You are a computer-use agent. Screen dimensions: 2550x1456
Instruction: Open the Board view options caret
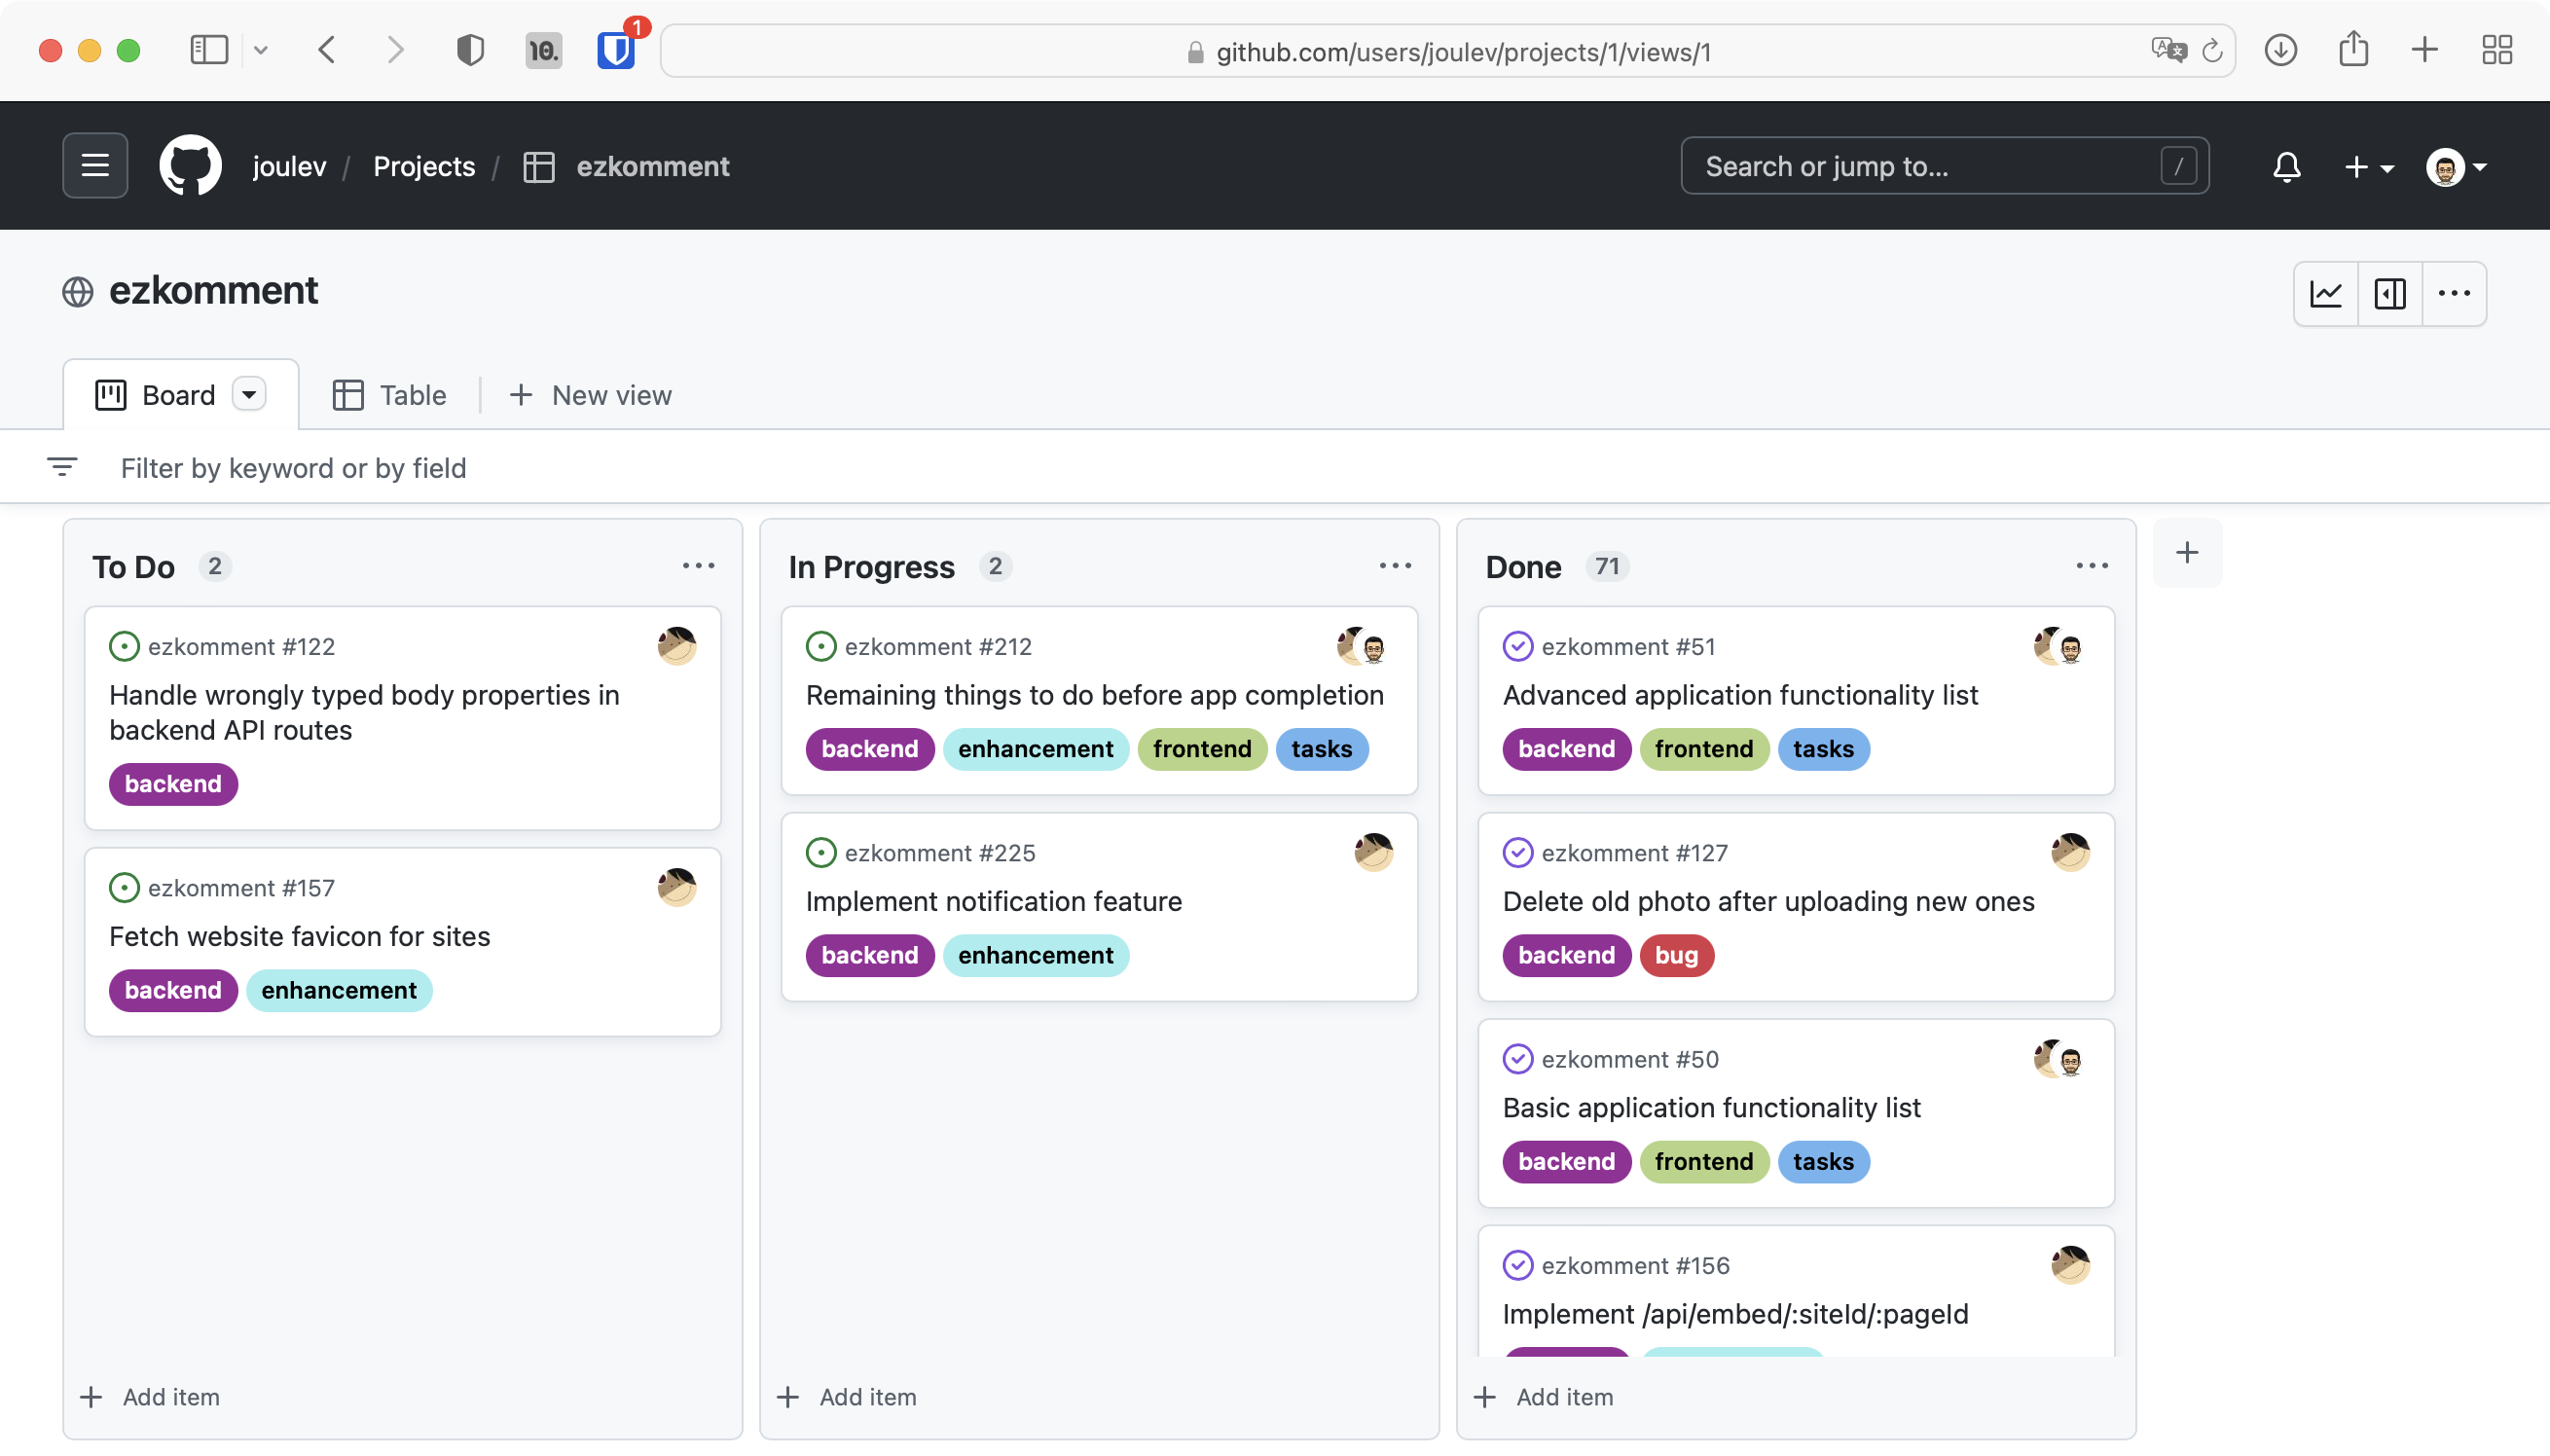pos(250,394)
